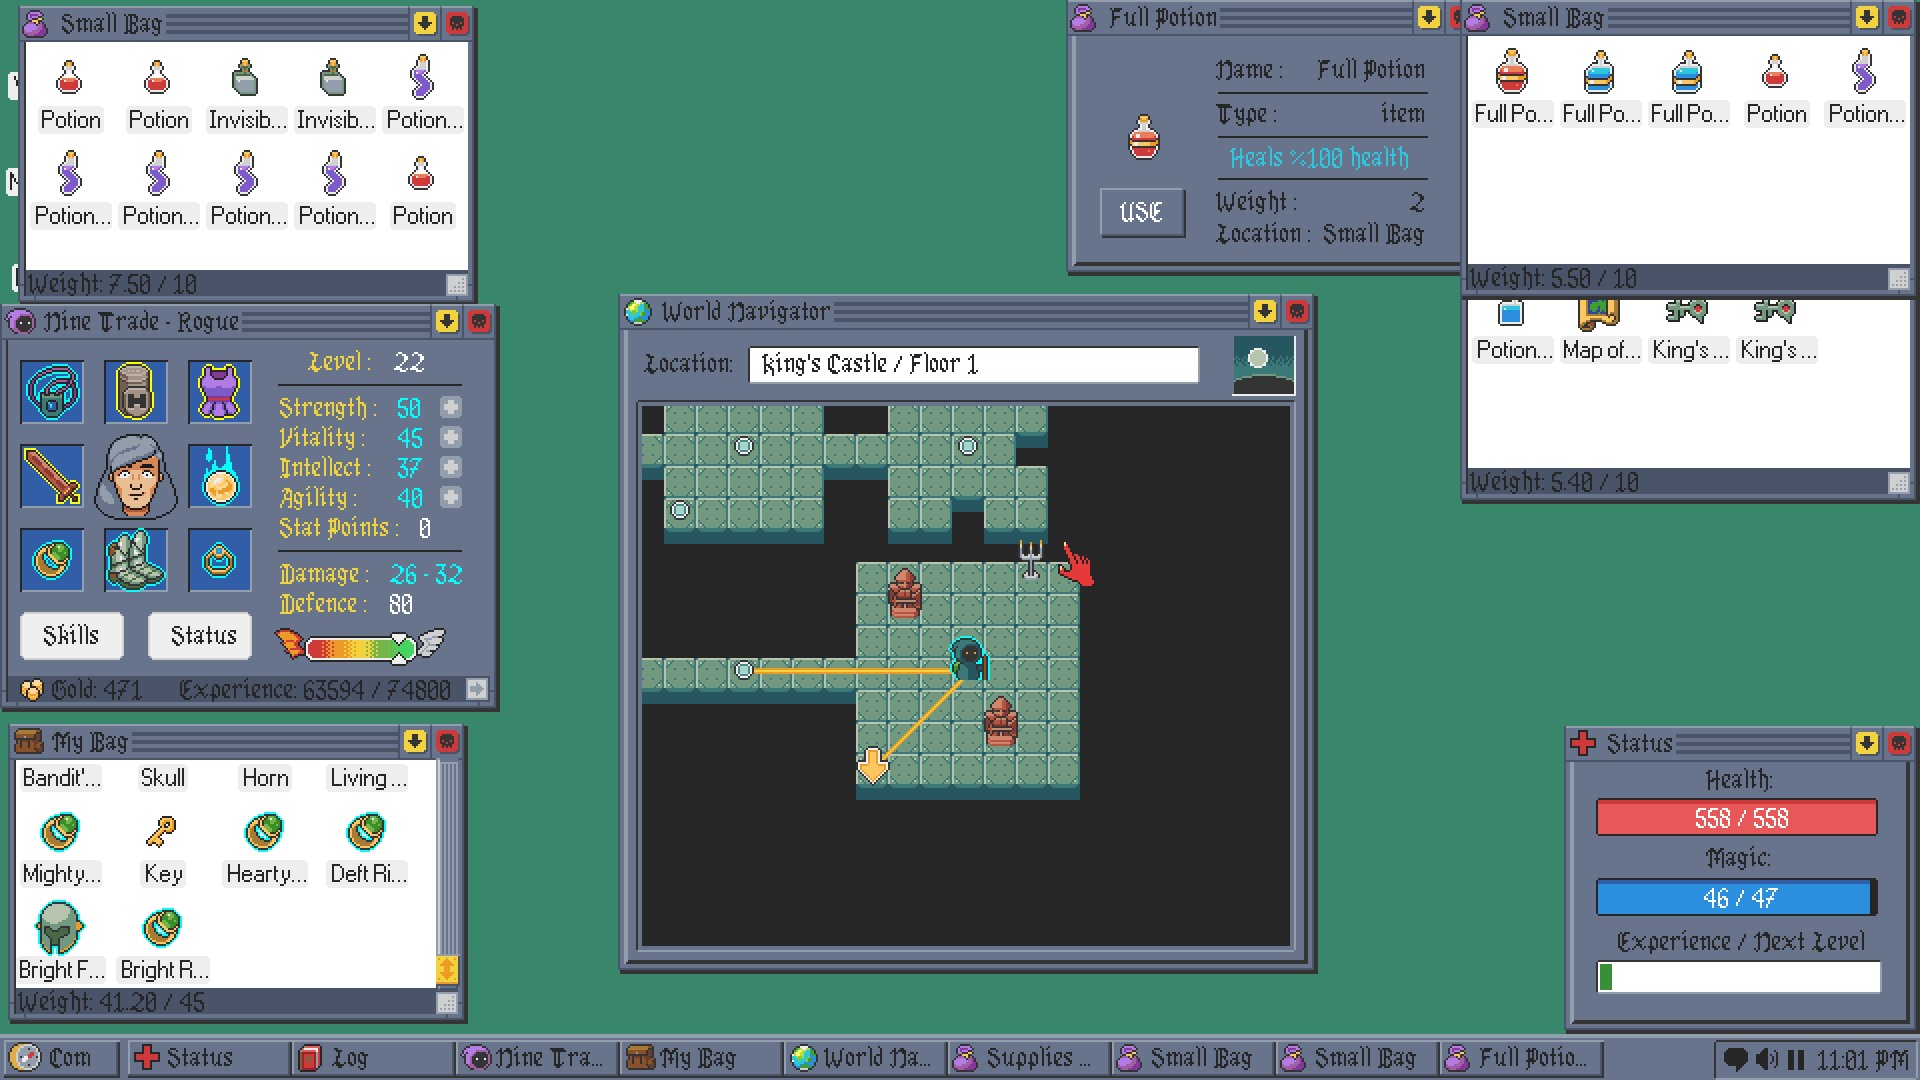Toggle sound with the speaker tray icon
Screen dimensions: 1920x1080
tap(1767, 1058)
